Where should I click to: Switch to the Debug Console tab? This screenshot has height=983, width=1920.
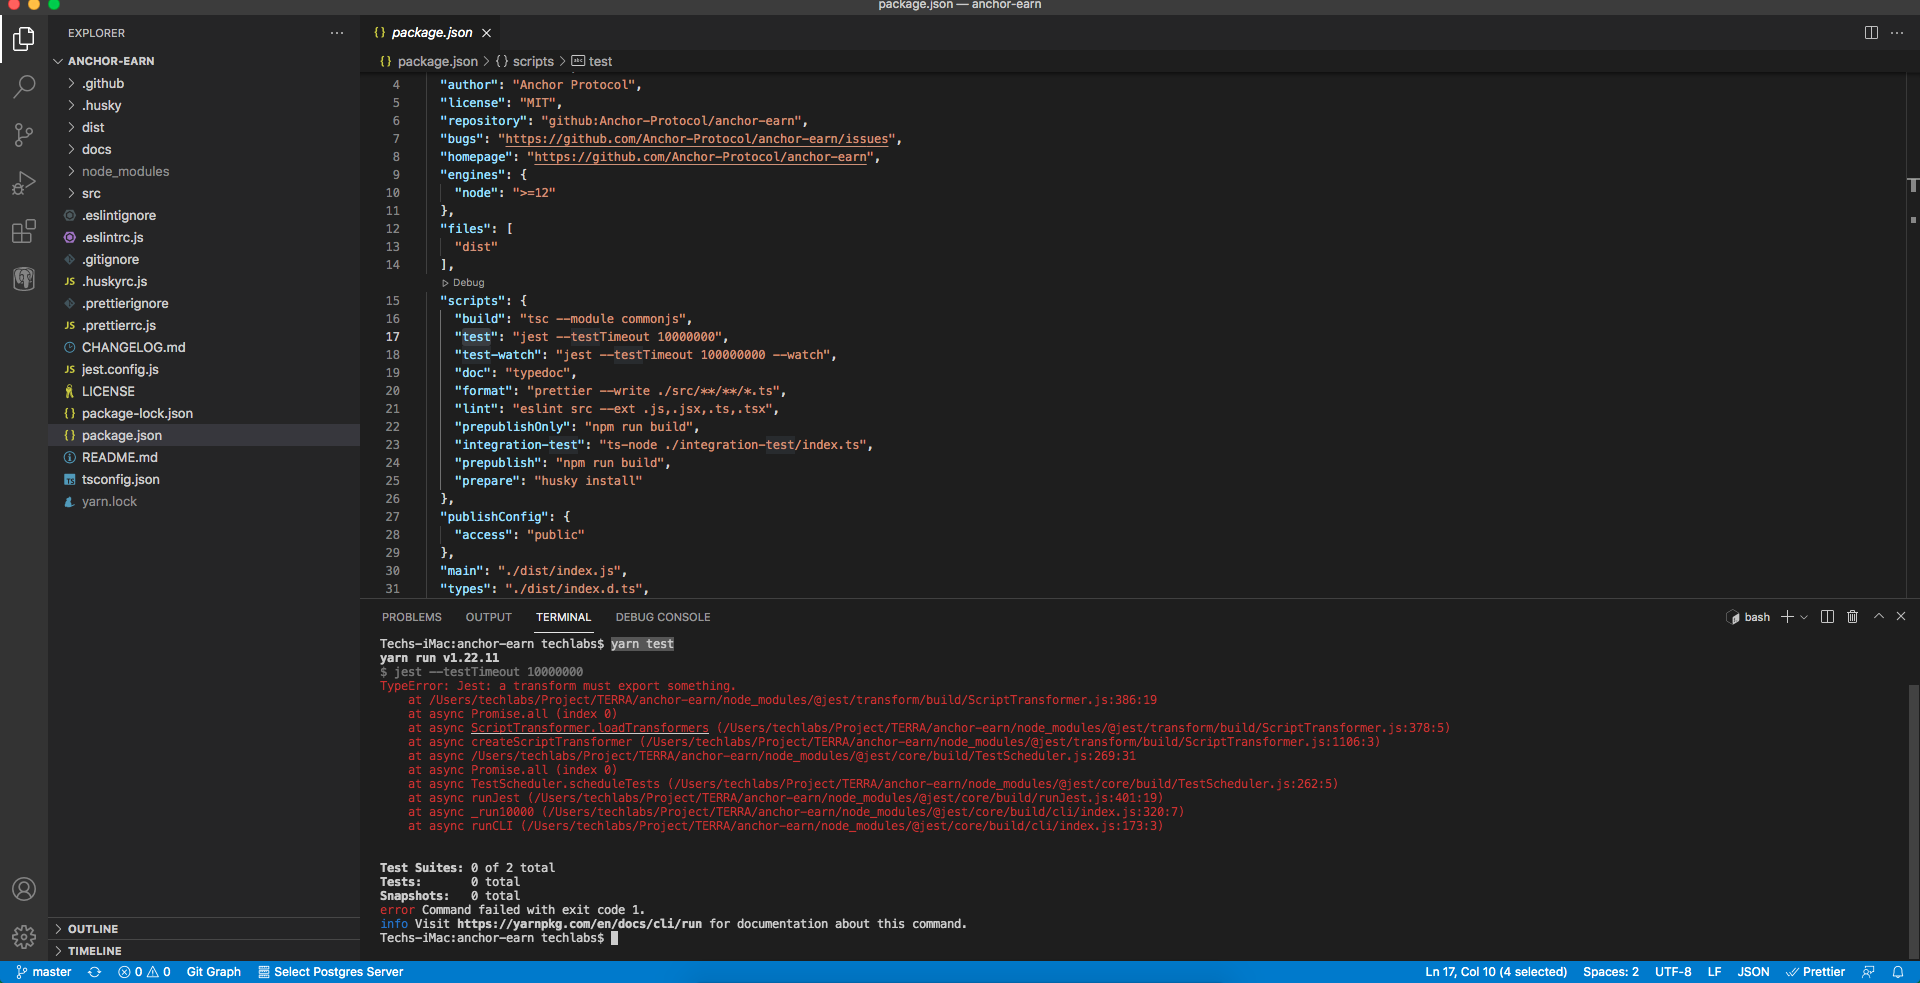pyautogui.click(x=663, y=617)
